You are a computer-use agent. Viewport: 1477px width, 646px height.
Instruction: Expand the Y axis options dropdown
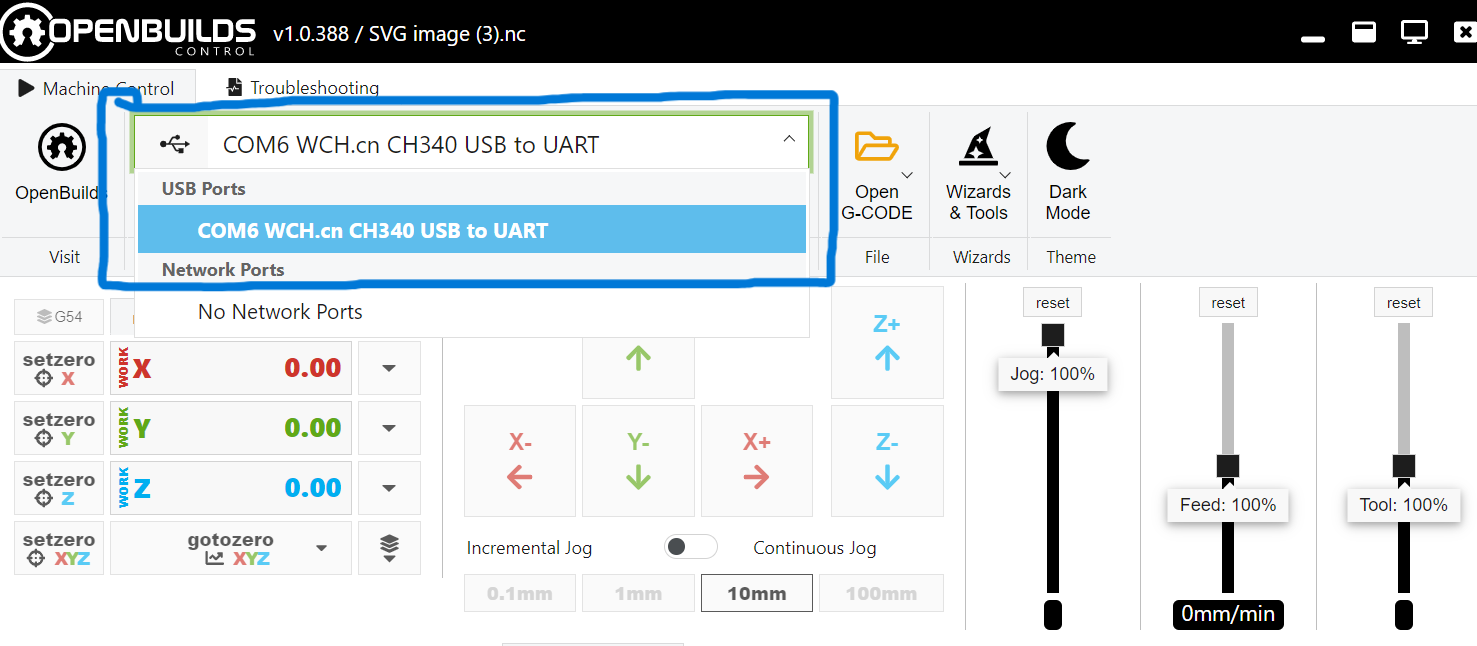(x=389, y=428)
